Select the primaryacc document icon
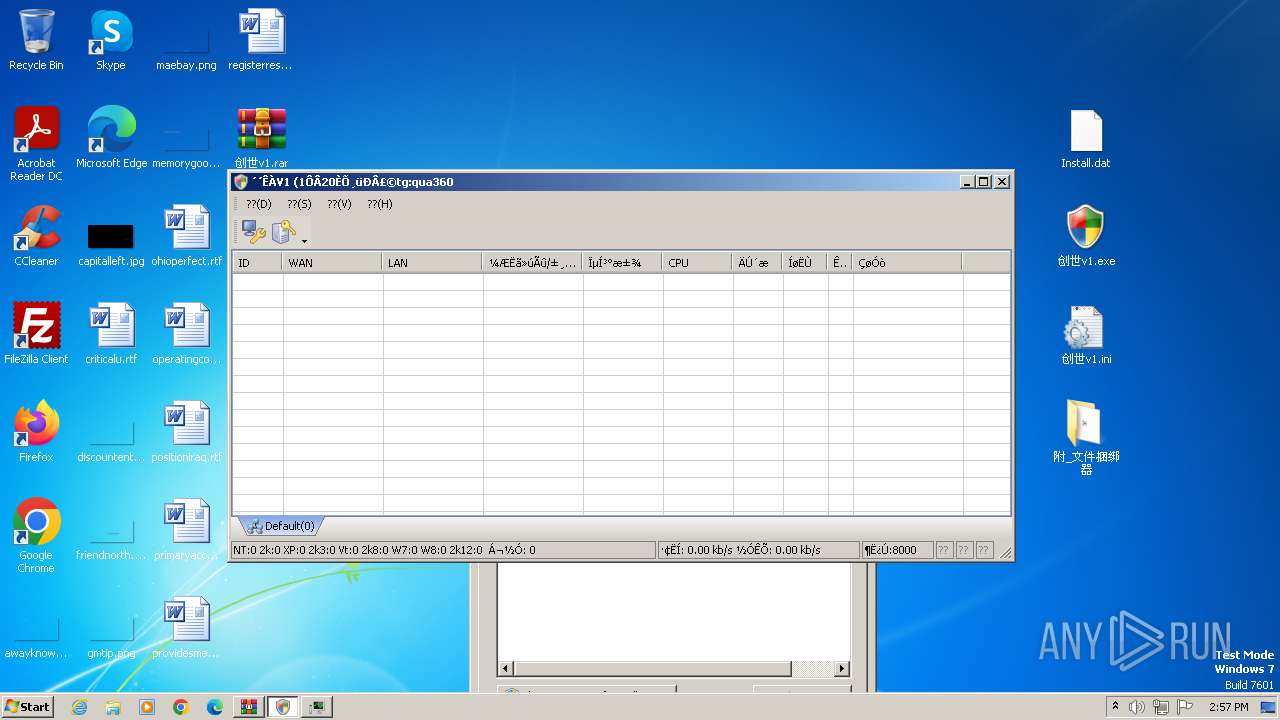The image size is (1280, 720). pos(186,531)
